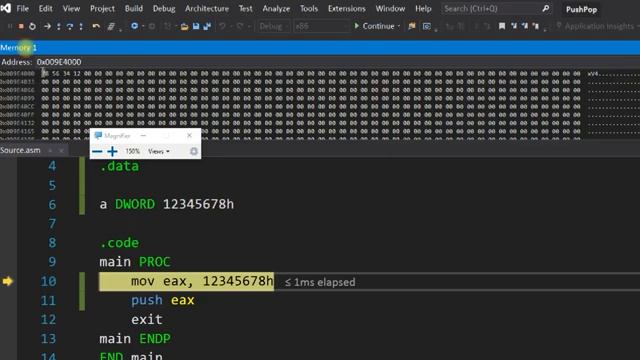The image size is (640, 360).
Task: Click the '.code' directive on line 8
Action: 119,243
